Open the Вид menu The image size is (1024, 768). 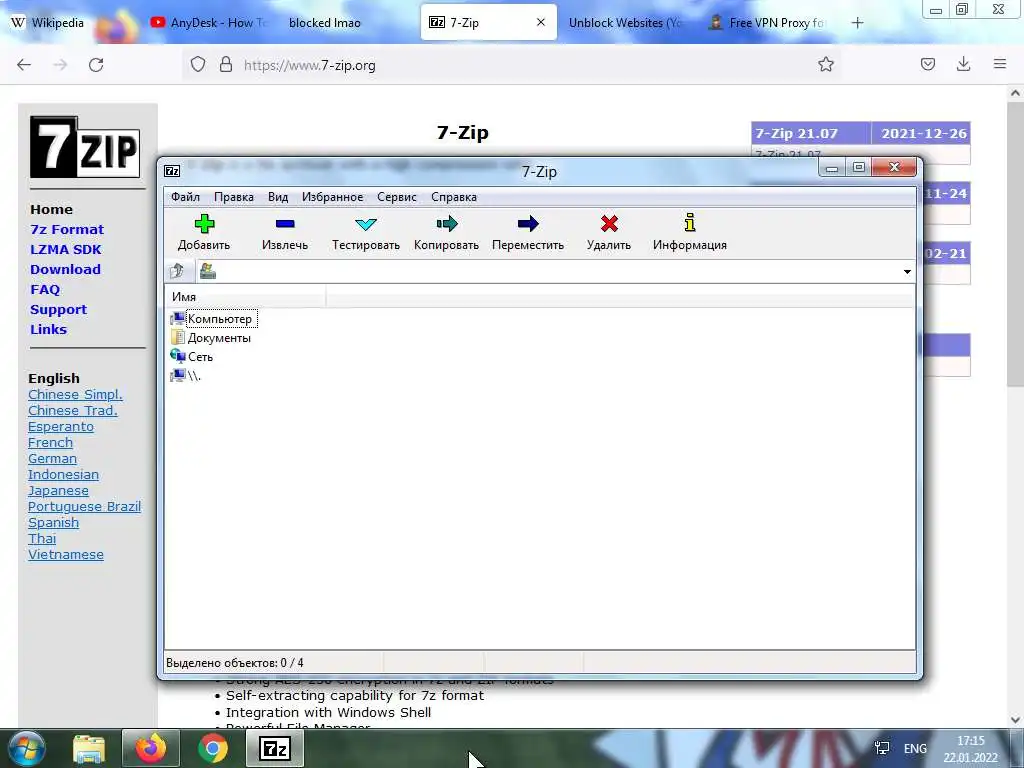[278, 197]
